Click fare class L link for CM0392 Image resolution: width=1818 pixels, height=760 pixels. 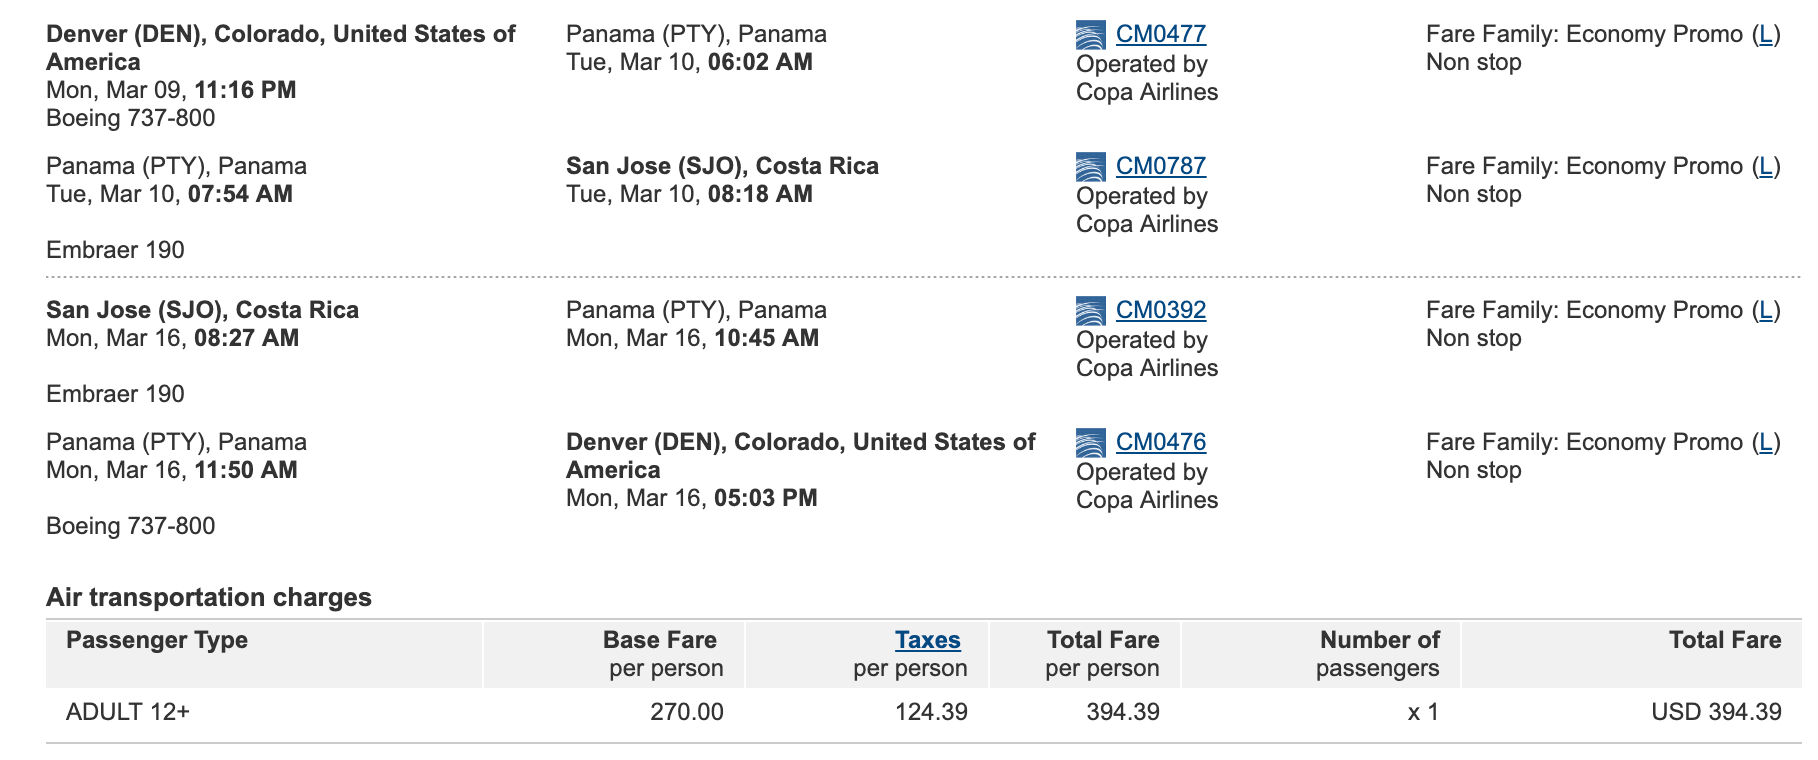1766,310
